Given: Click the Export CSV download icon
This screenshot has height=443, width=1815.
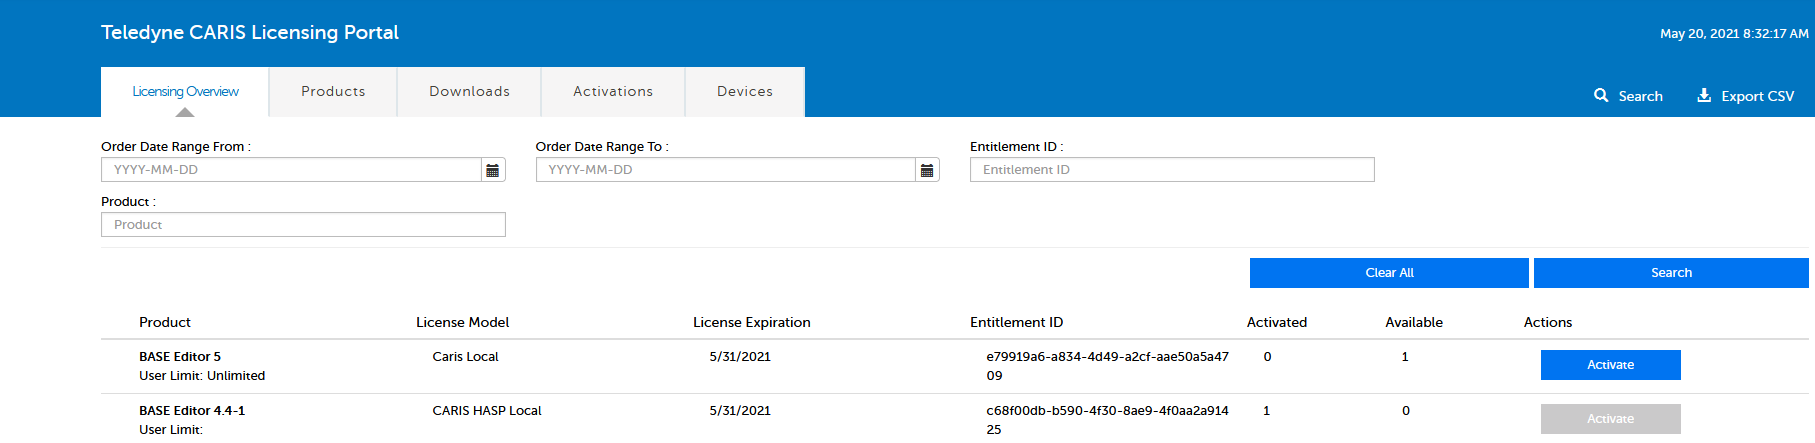Looking at the screenshot, I should [x=1704, y=95].
